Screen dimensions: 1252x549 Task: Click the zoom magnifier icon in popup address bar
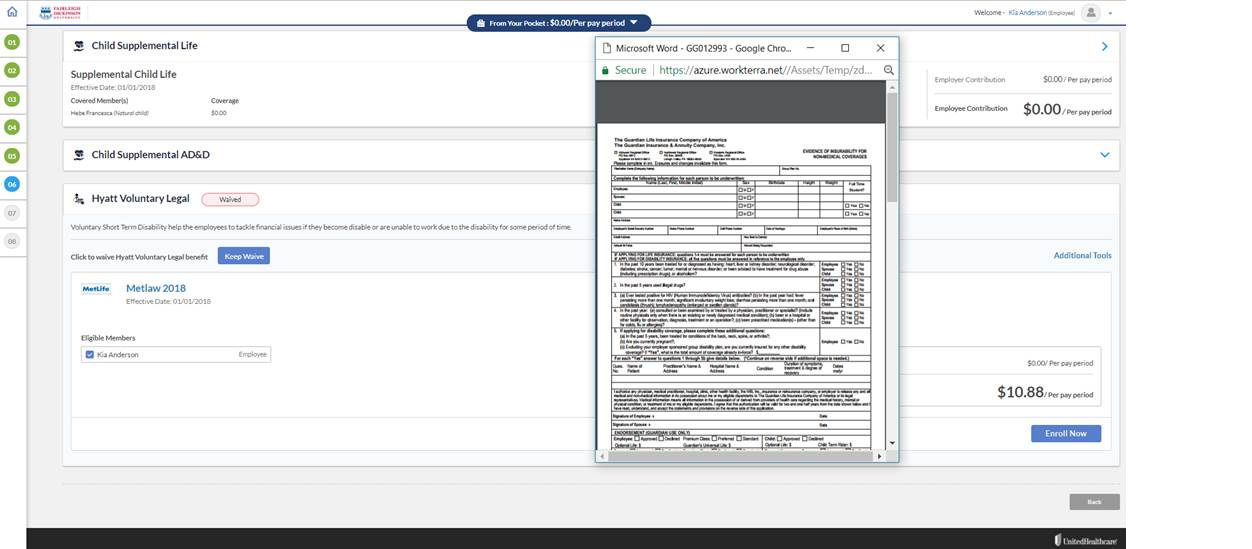(888, 70)
